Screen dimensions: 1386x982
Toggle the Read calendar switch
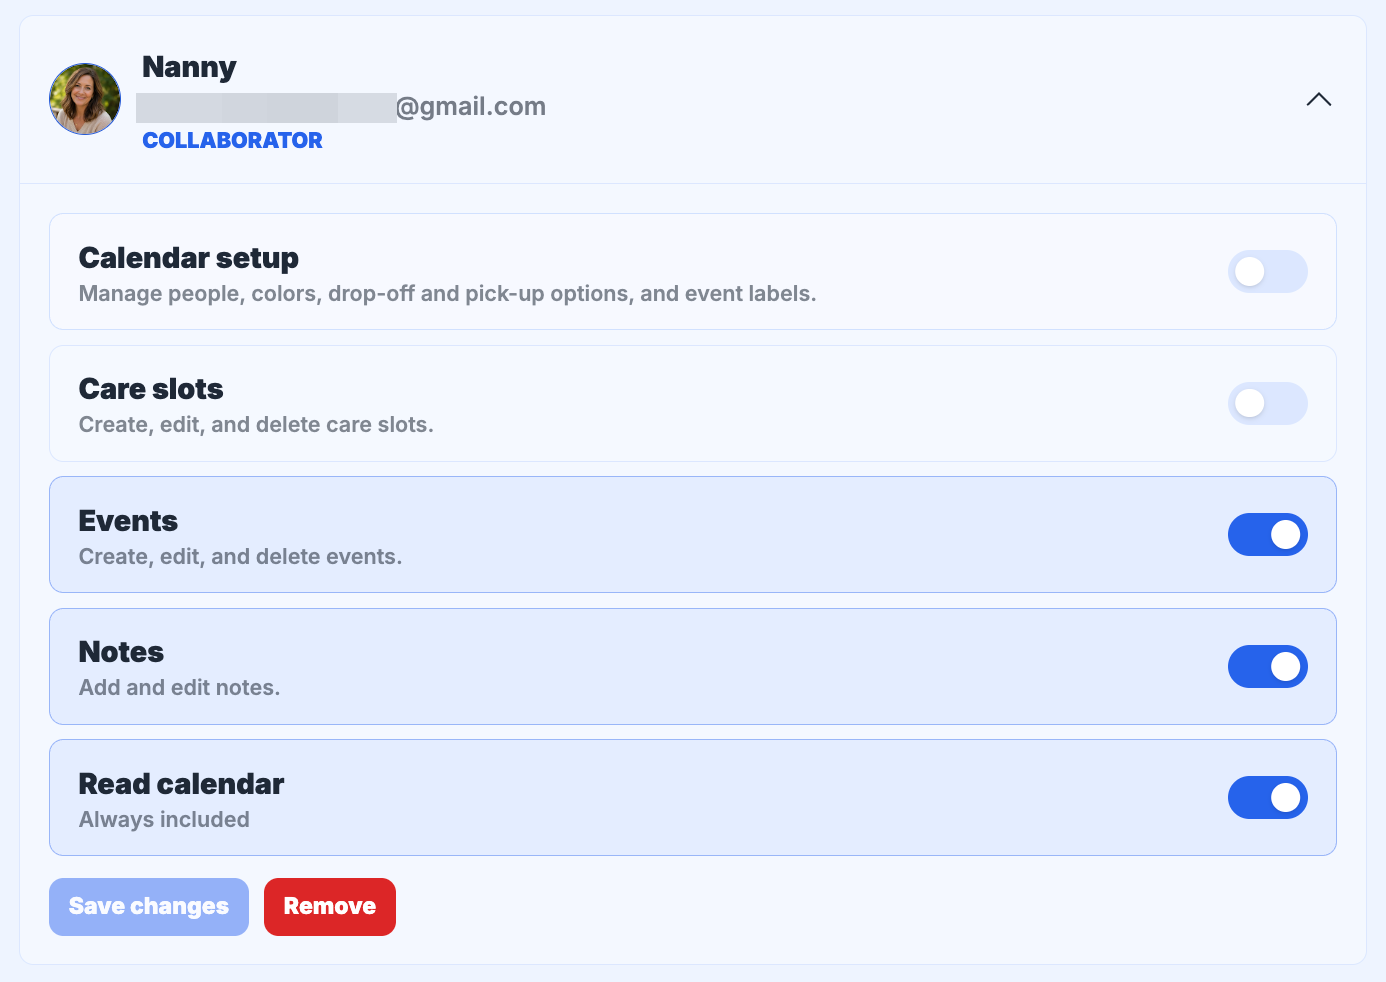(x=1267, y=798)
